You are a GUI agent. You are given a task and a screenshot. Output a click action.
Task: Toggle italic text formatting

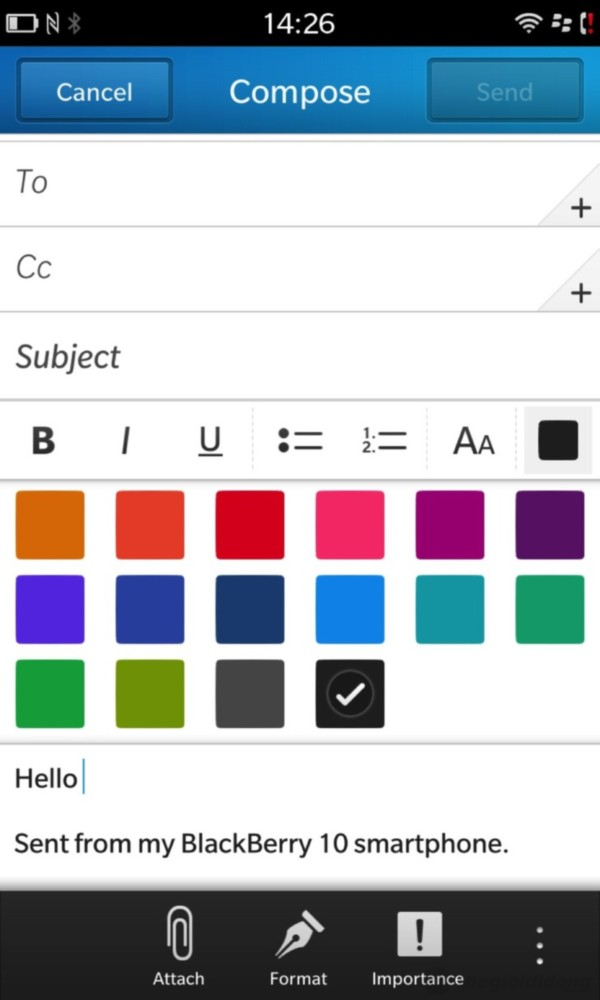click(126, 440)
